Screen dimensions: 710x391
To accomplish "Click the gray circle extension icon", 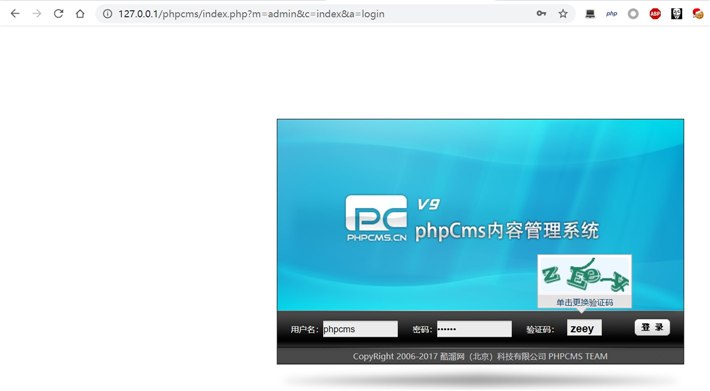I will click(633, 14).
